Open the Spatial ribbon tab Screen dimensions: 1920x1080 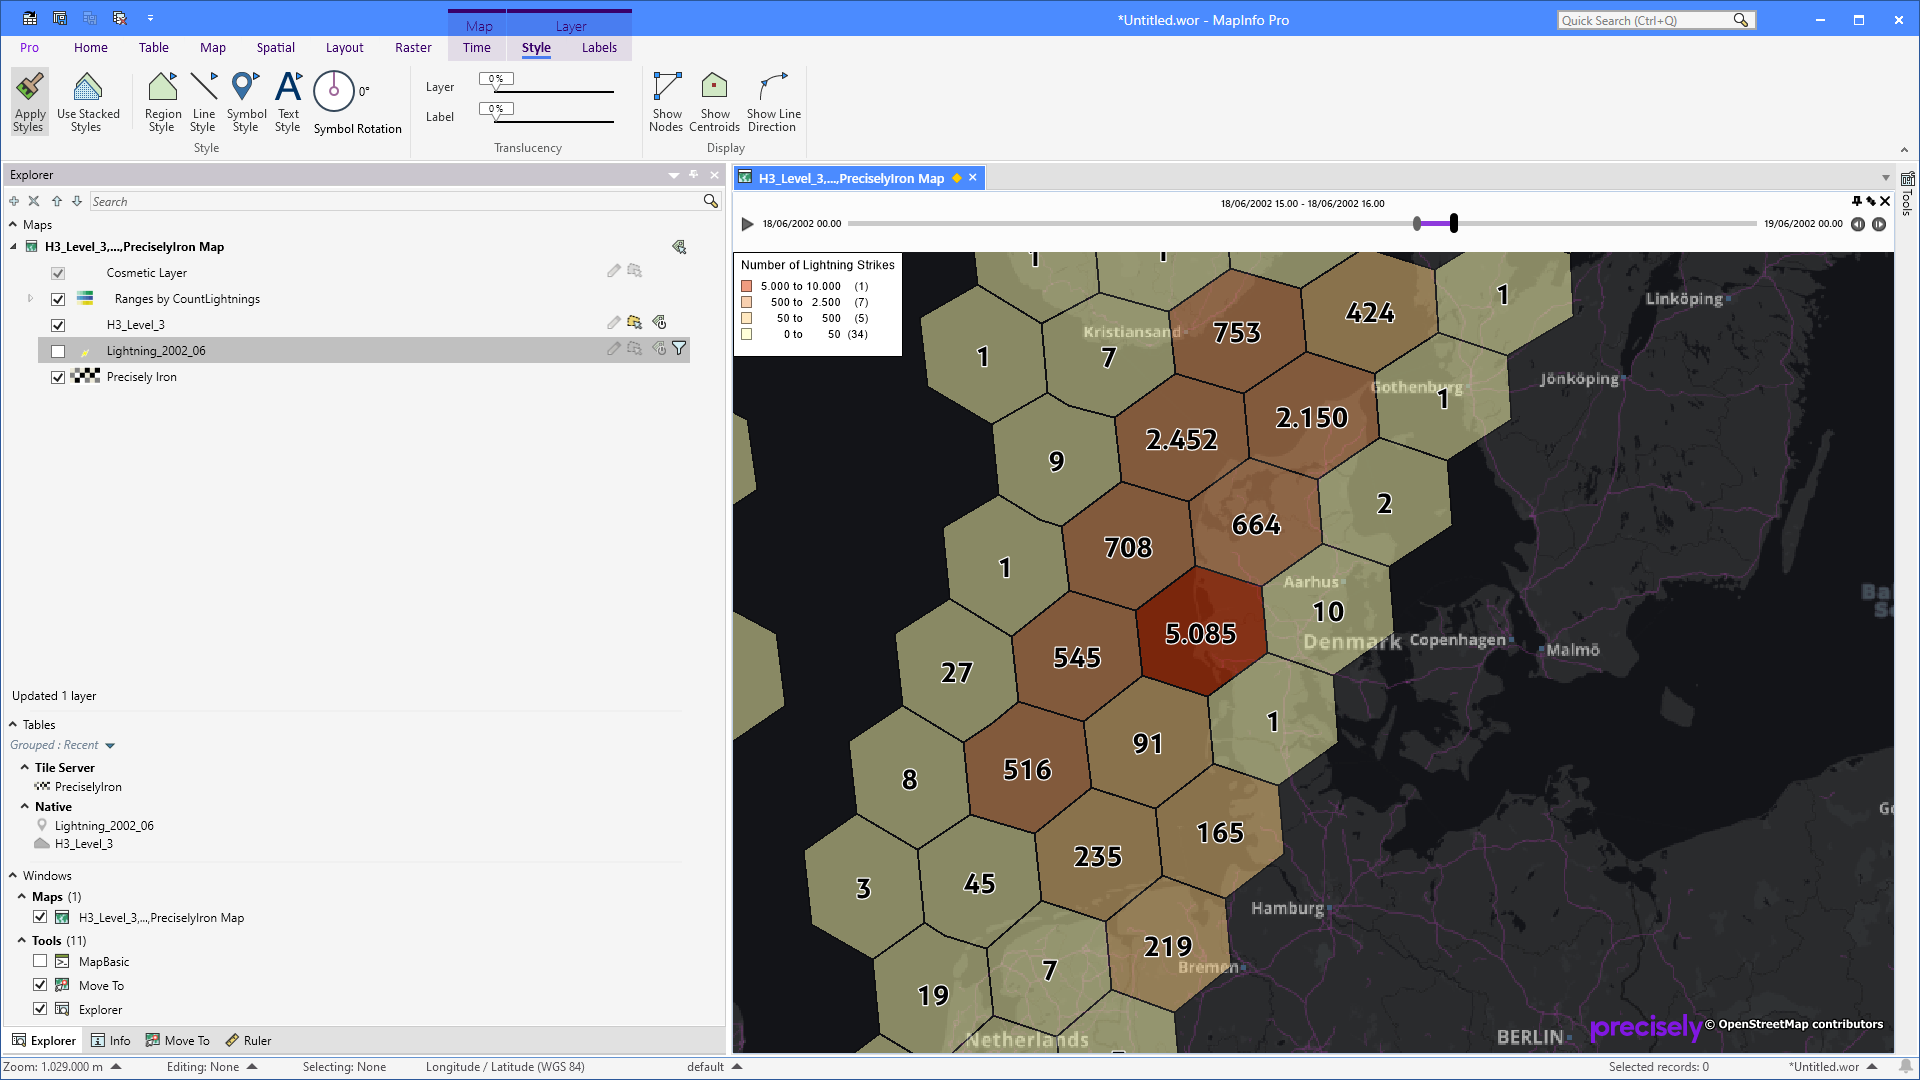click(275, 47)
